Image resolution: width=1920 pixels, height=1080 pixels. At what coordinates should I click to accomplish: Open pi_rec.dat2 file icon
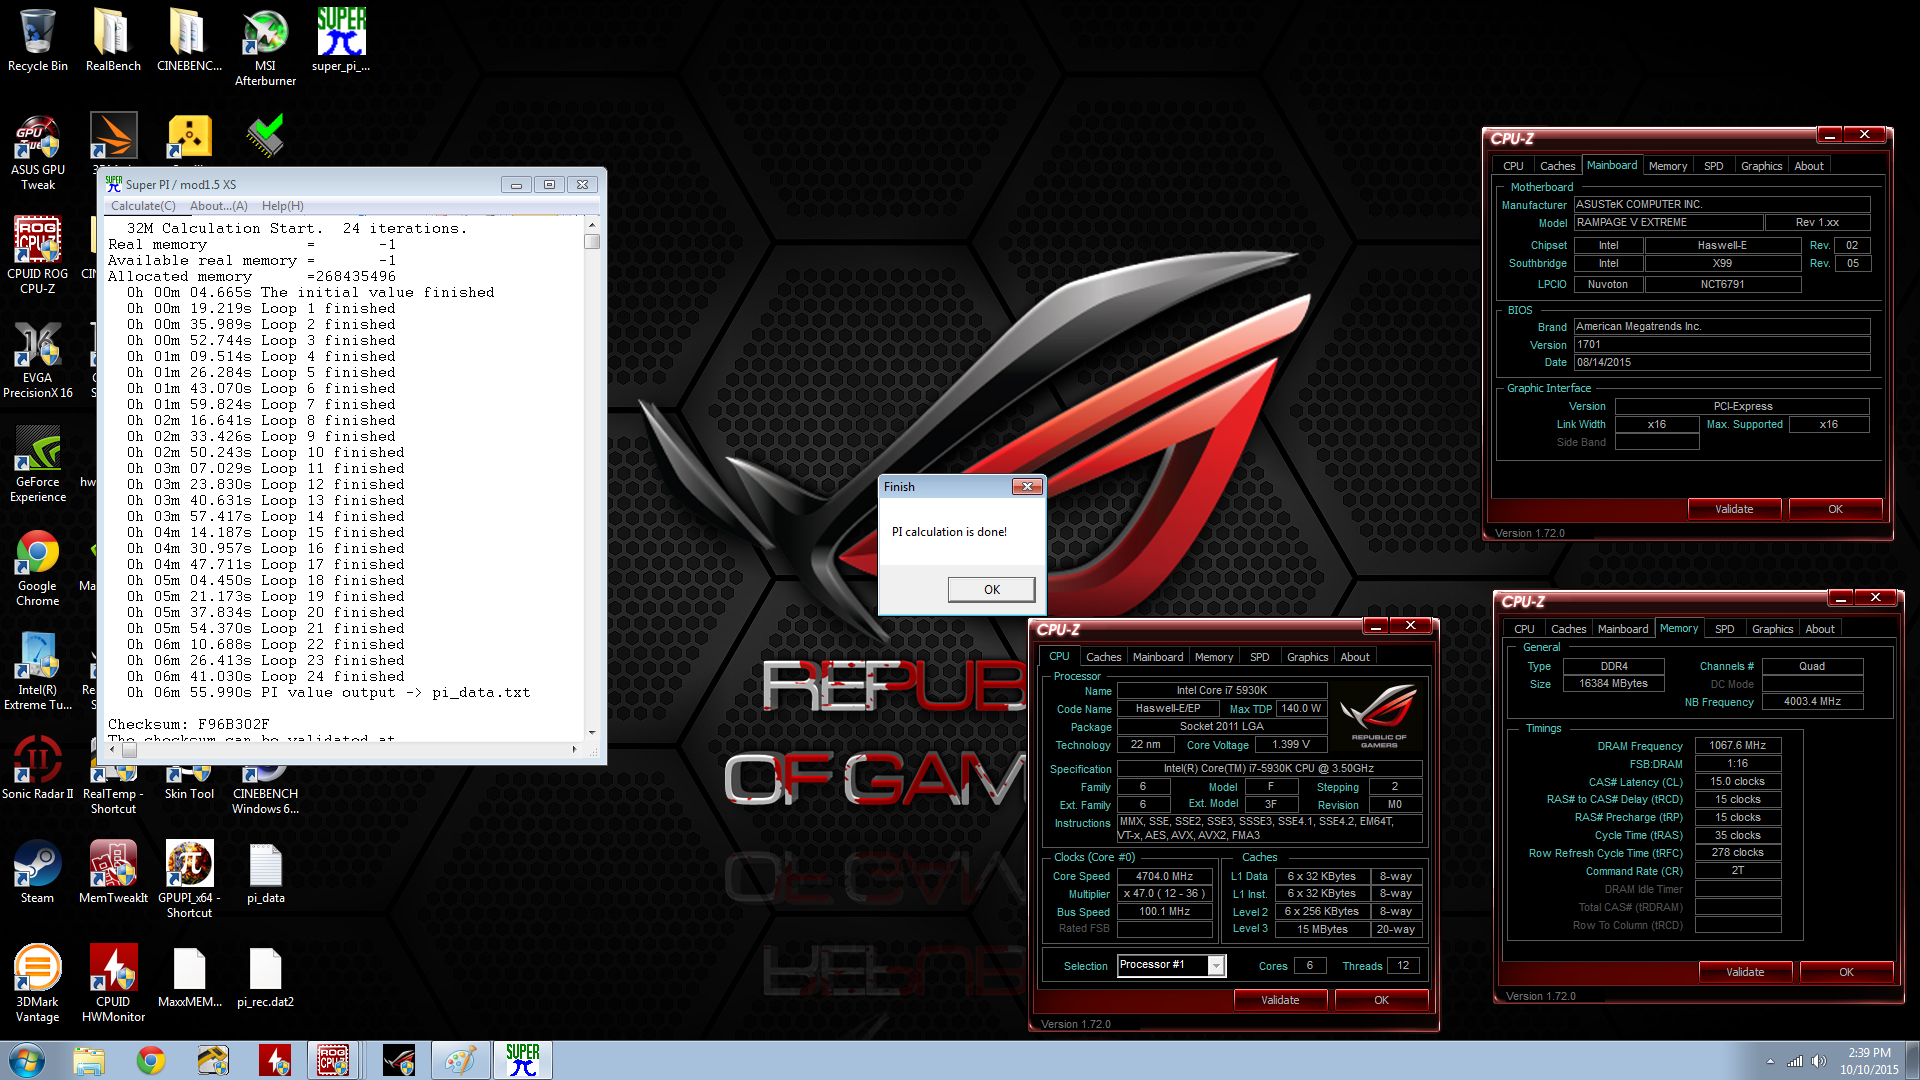[x=265, y=976]
